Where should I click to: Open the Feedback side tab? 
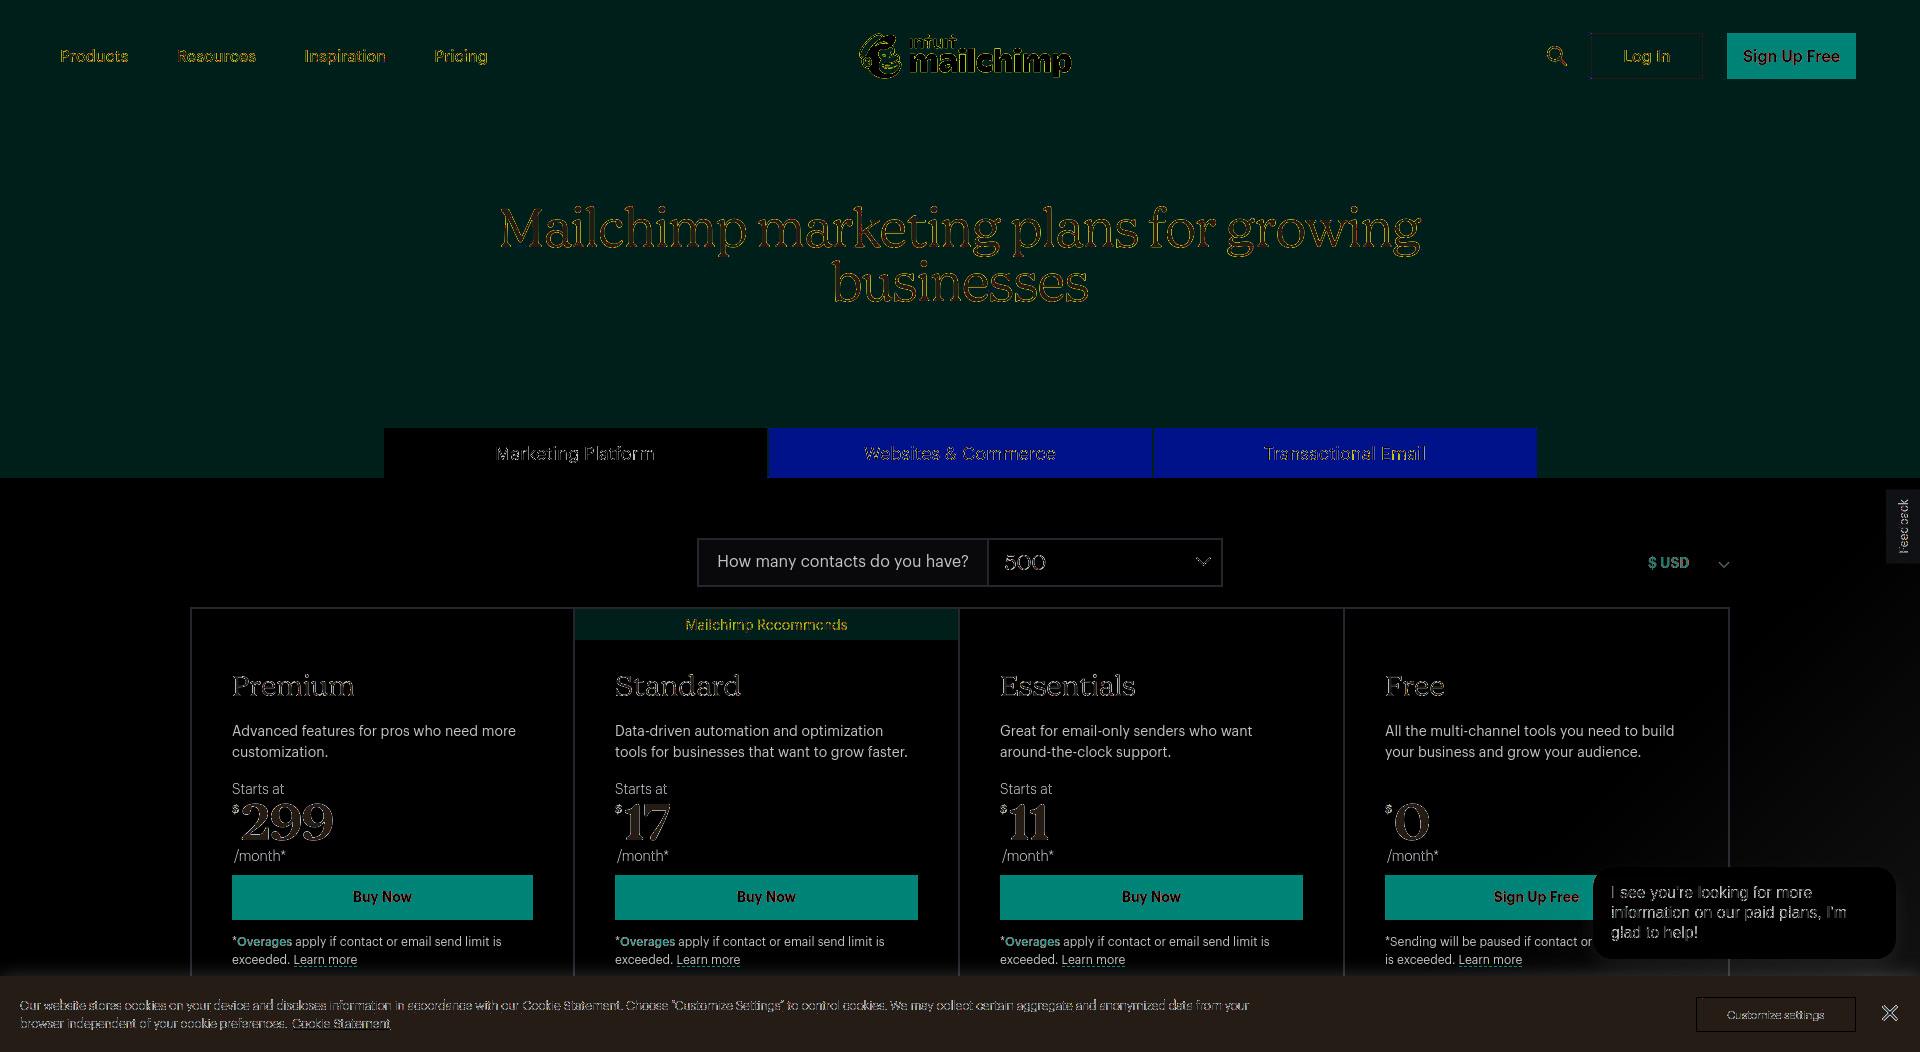click(x=1902, y=527)
